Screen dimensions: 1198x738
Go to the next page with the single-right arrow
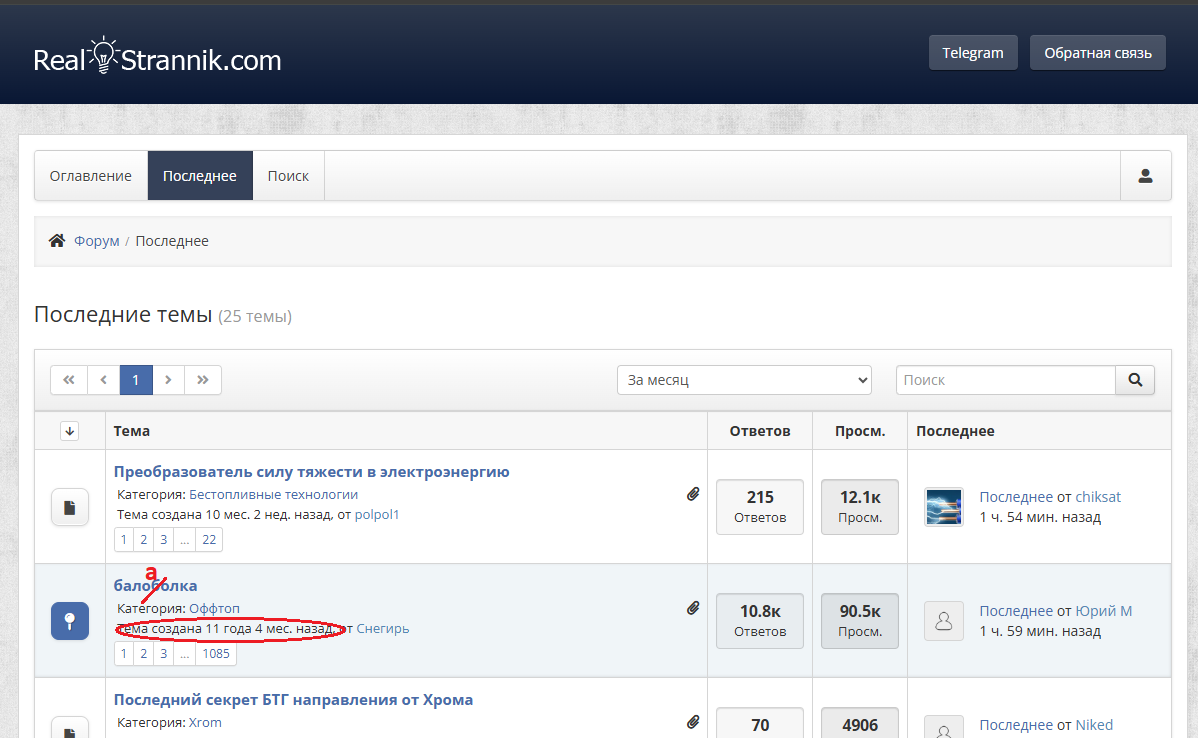pos(168,380)
